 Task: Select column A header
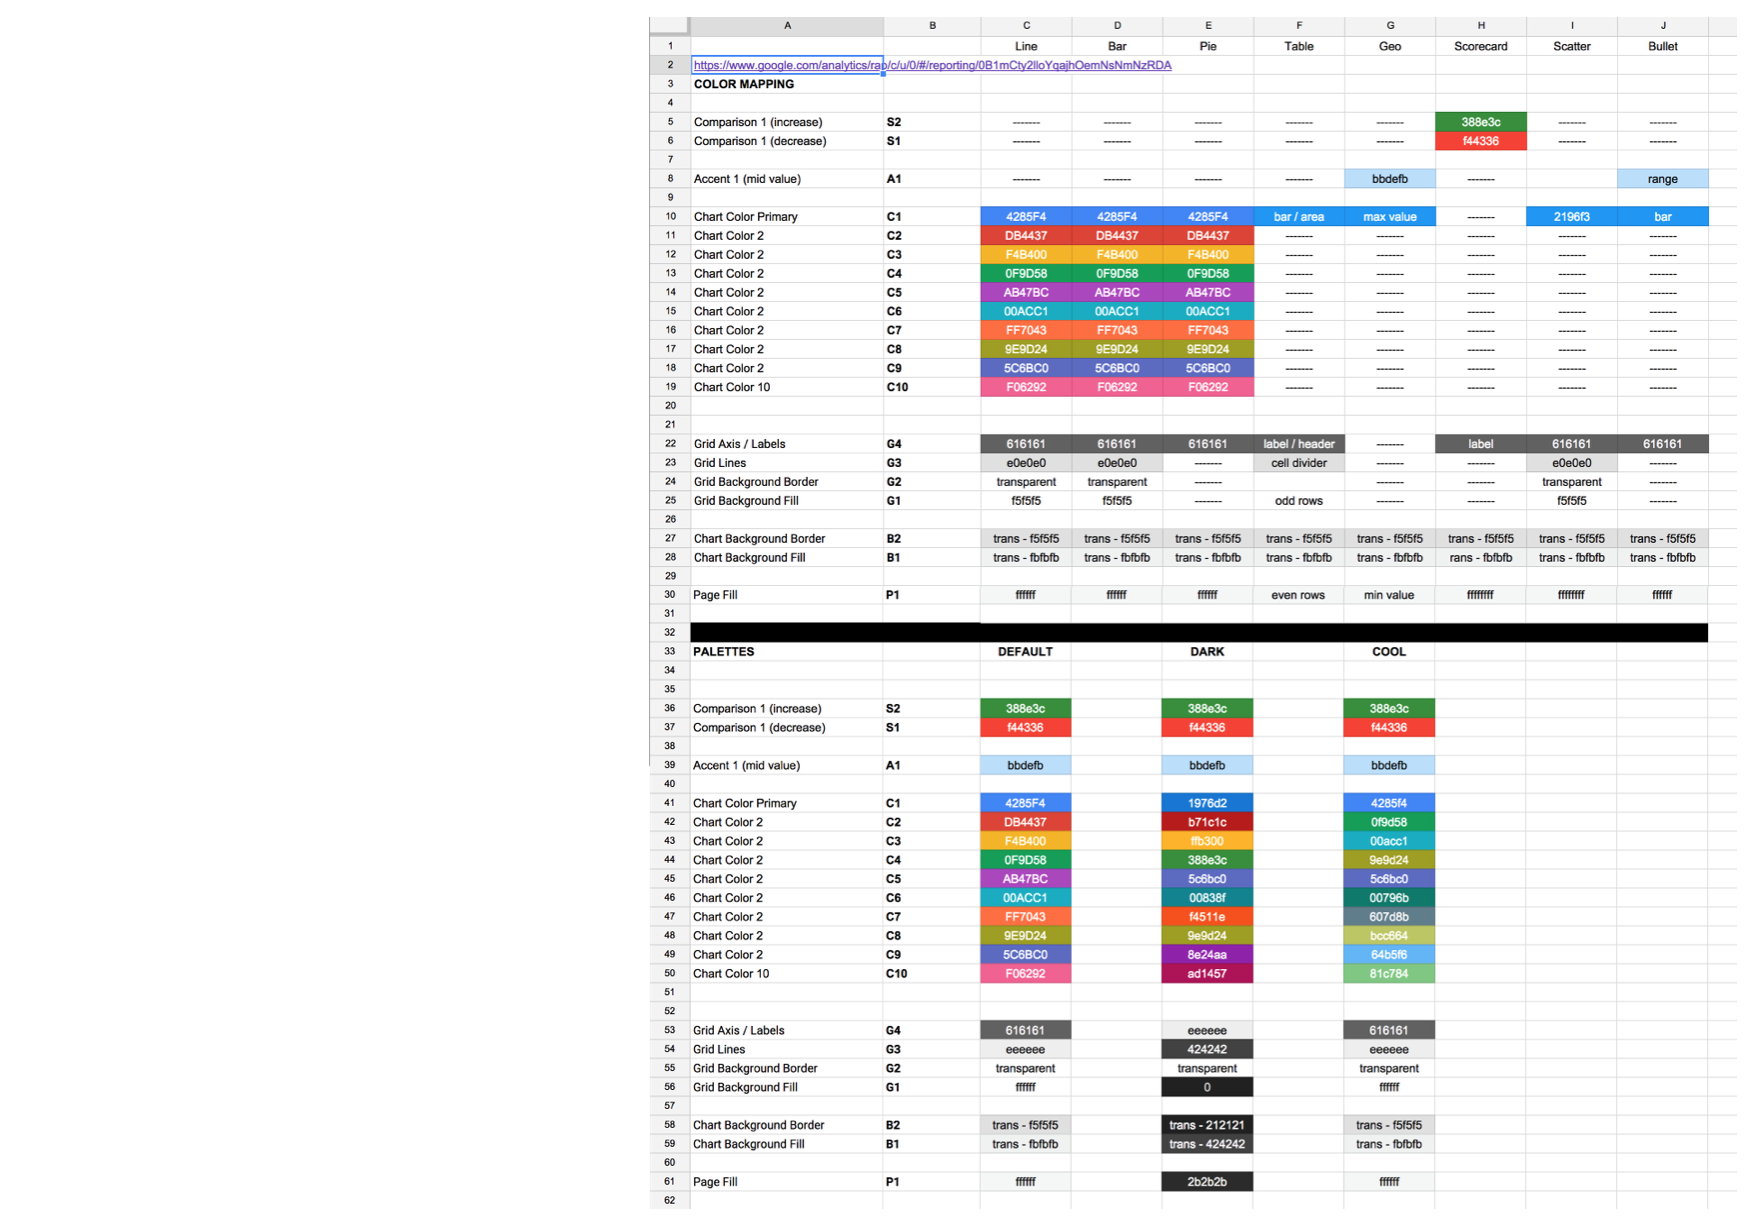(x=787, y=26)
